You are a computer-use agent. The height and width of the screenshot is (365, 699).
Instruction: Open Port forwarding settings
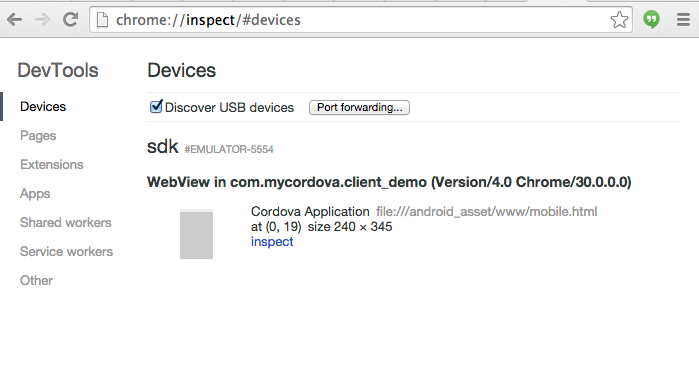click(x=359, y=107)
